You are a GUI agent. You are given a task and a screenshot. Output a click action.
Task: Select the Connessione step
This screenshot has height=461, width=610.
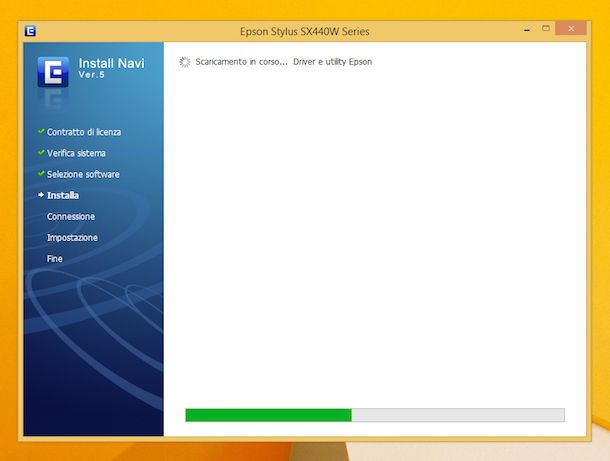coord(71,216)
